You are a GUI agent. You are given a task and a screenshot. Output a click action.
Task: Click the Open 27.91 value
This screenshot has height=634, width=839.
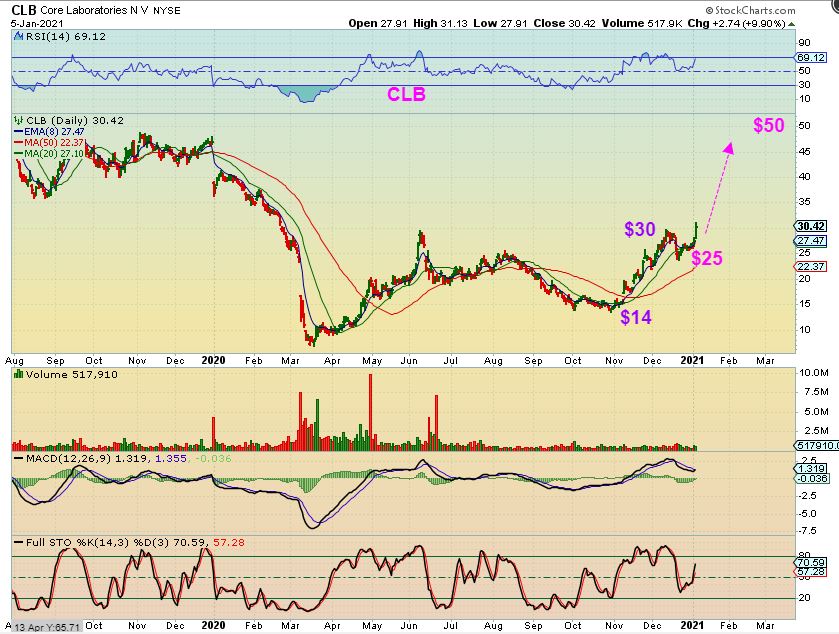(x=378, y=24)
